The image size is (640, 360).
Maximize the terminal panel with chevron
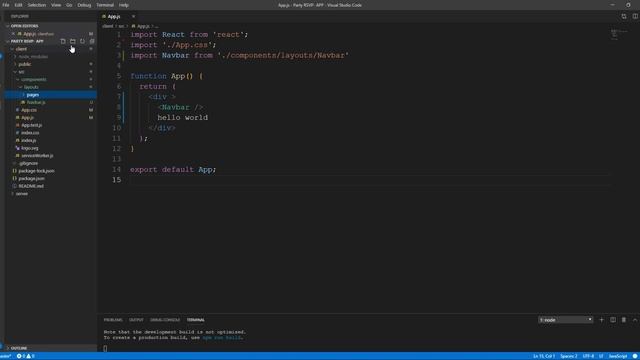point(635,320)
